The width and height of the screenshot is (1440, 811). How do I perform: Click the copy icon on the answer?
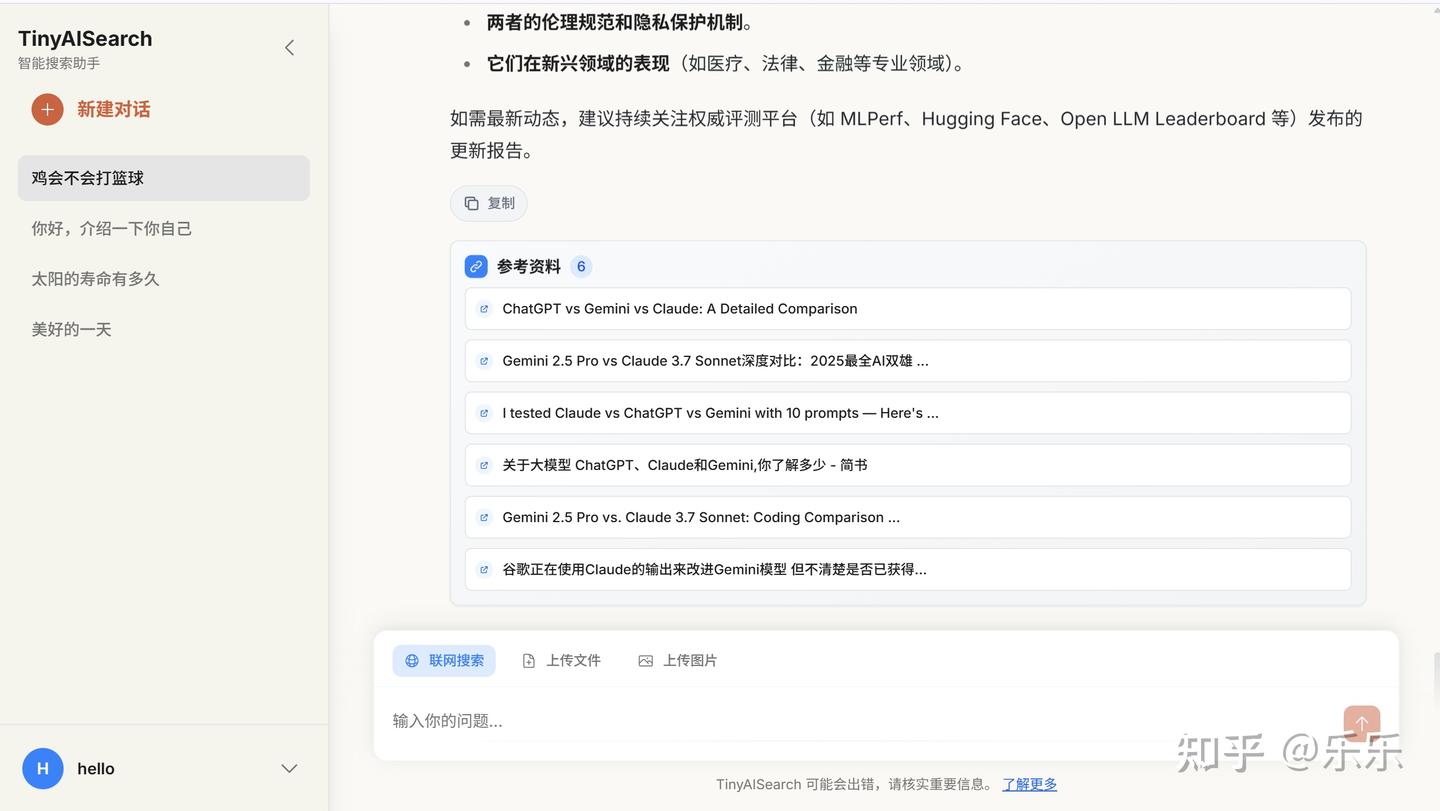click(x=470, y=202)
